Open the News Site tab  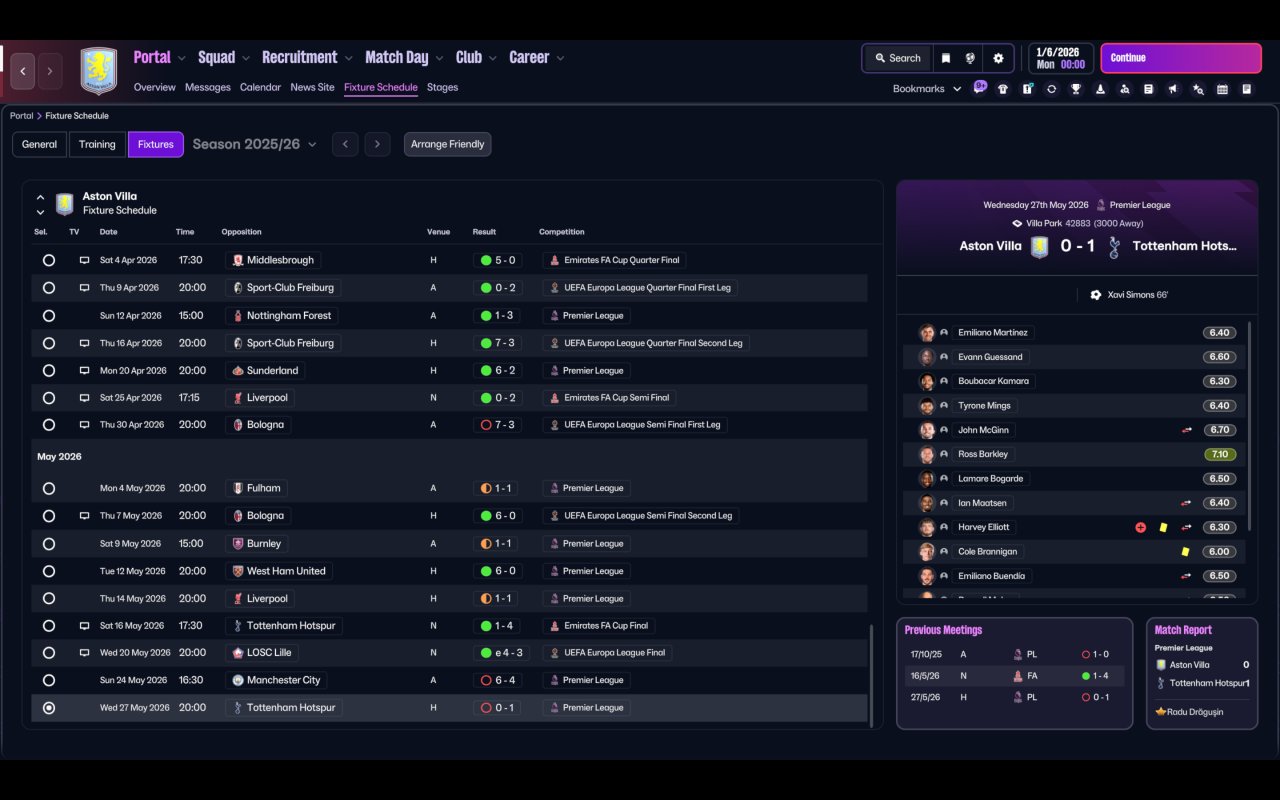(312, 87)
